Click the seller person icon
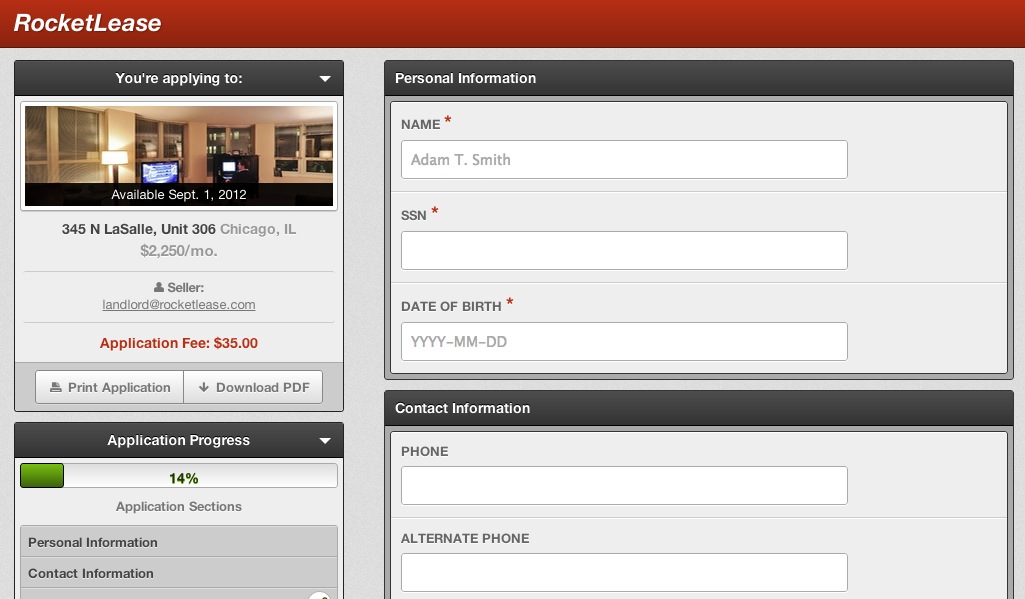The image size is (1025, 599). pos(159,287)
